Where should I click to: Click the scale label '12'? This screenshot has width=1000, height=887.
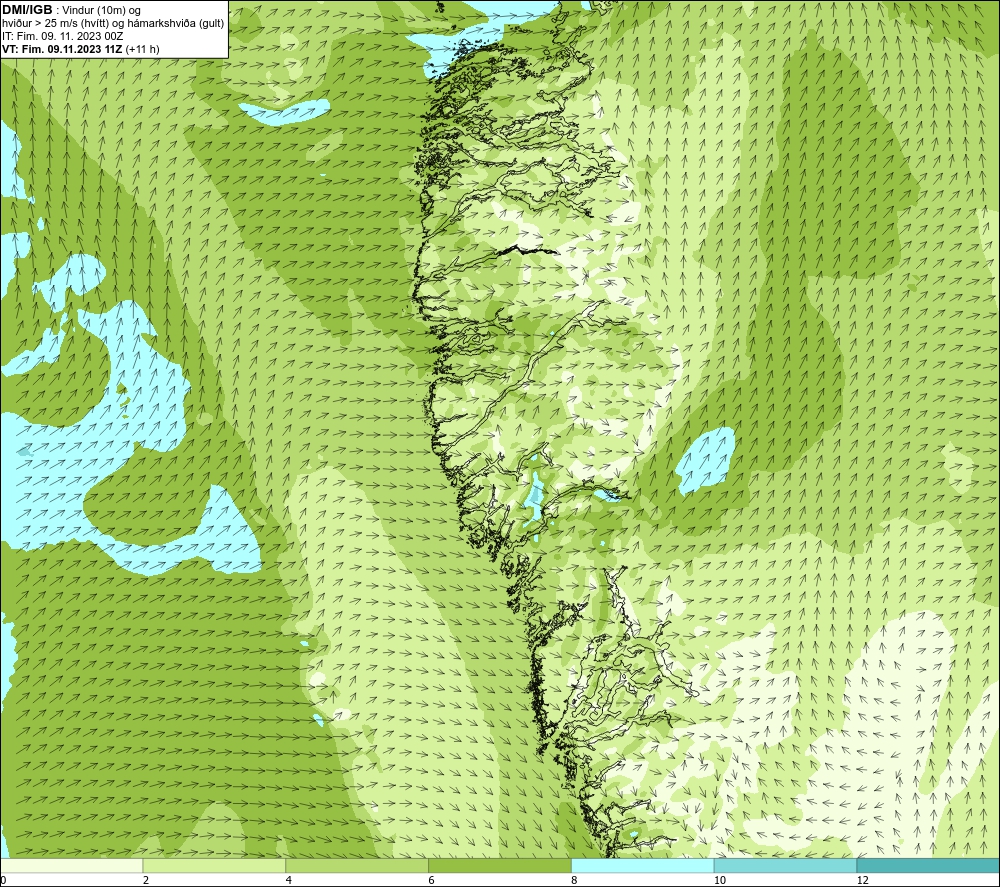[862, 881]
